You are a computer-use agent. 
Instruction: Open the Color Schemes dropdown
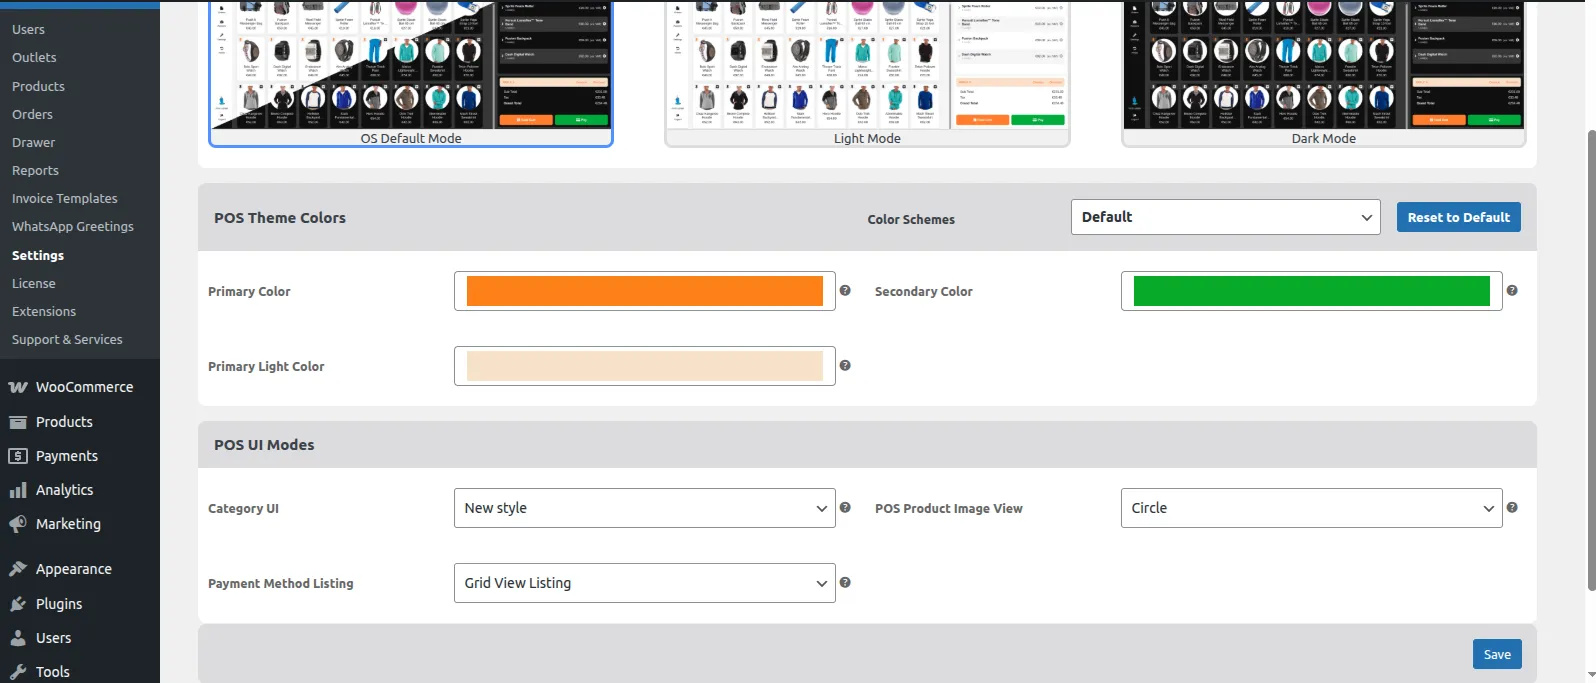pyautogui.click(x=1225, y=217)
